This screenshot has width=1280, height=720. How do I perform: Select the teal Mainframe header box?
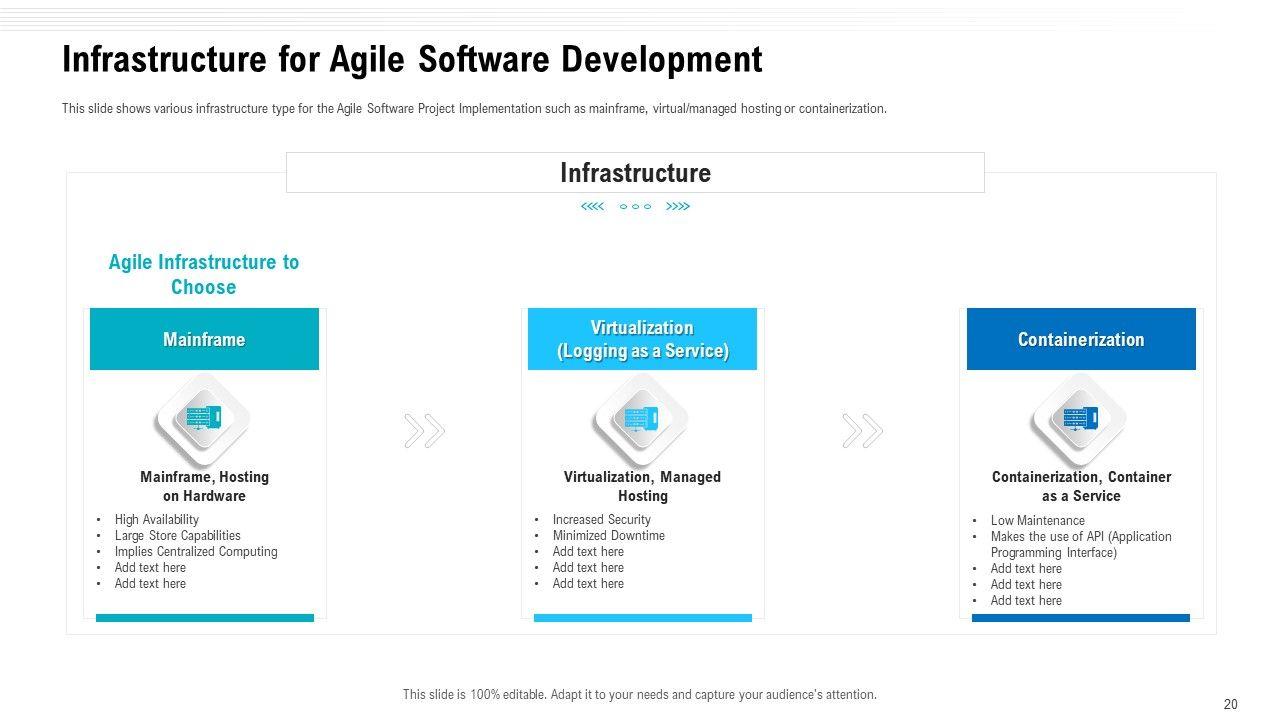(204, 340)
